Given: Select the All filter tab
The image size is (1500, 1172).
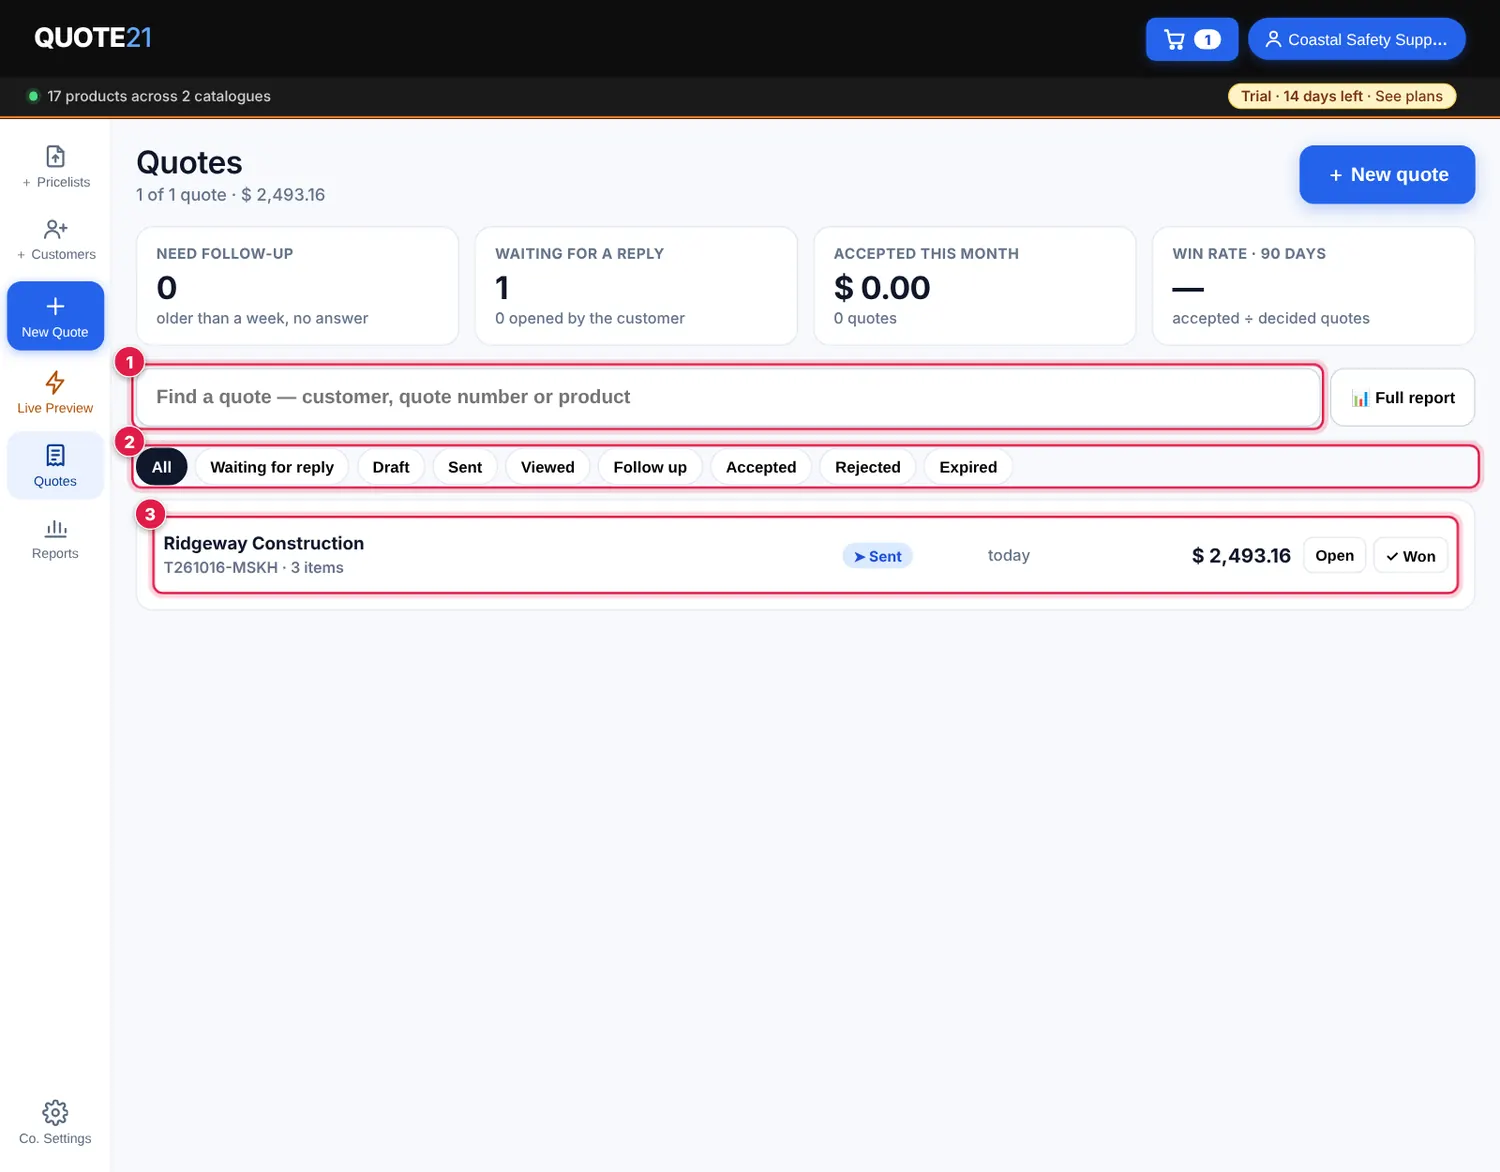Looking at the screenshot, I should [162, 467].
